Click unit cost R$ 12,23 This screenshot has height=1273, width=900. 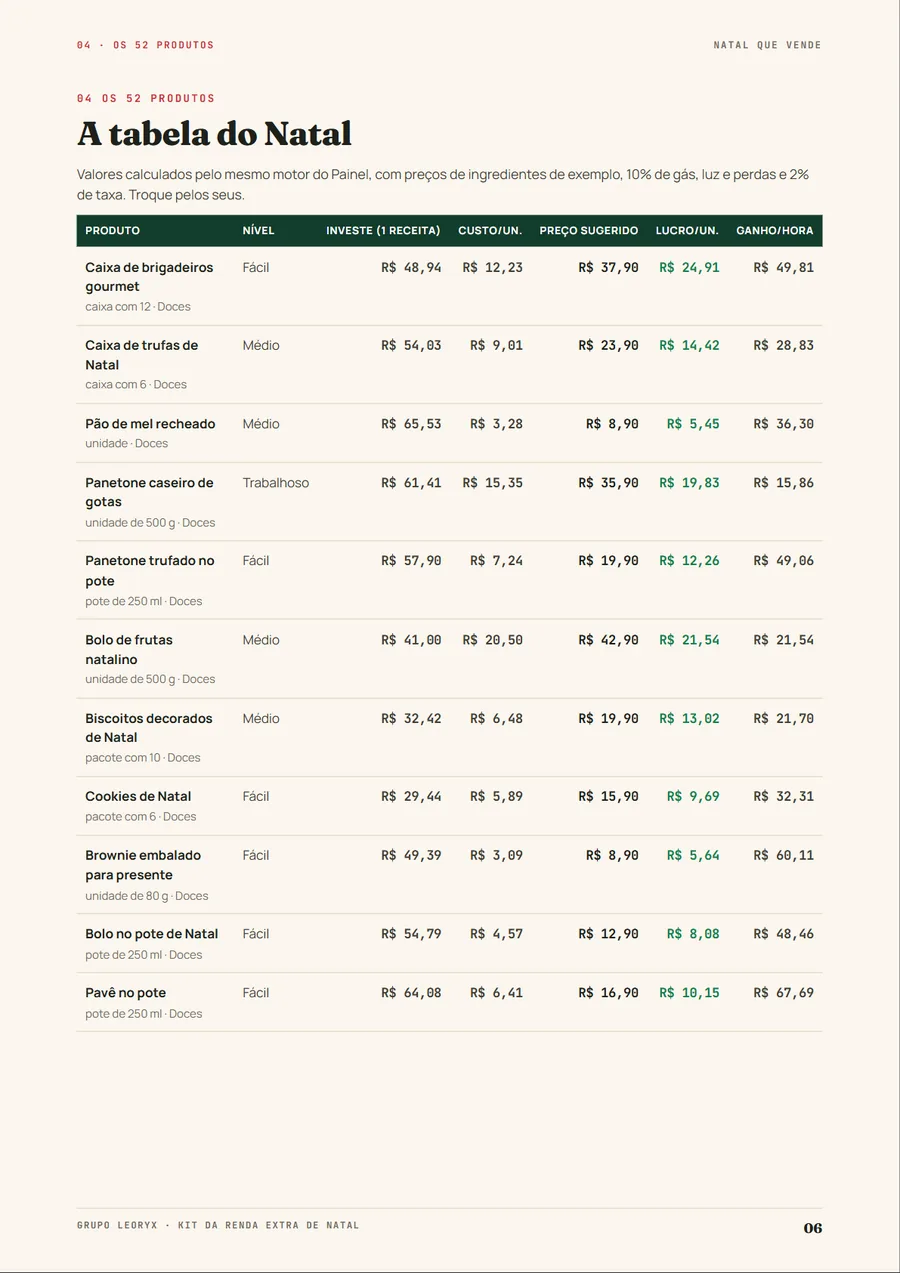[493, 268]
